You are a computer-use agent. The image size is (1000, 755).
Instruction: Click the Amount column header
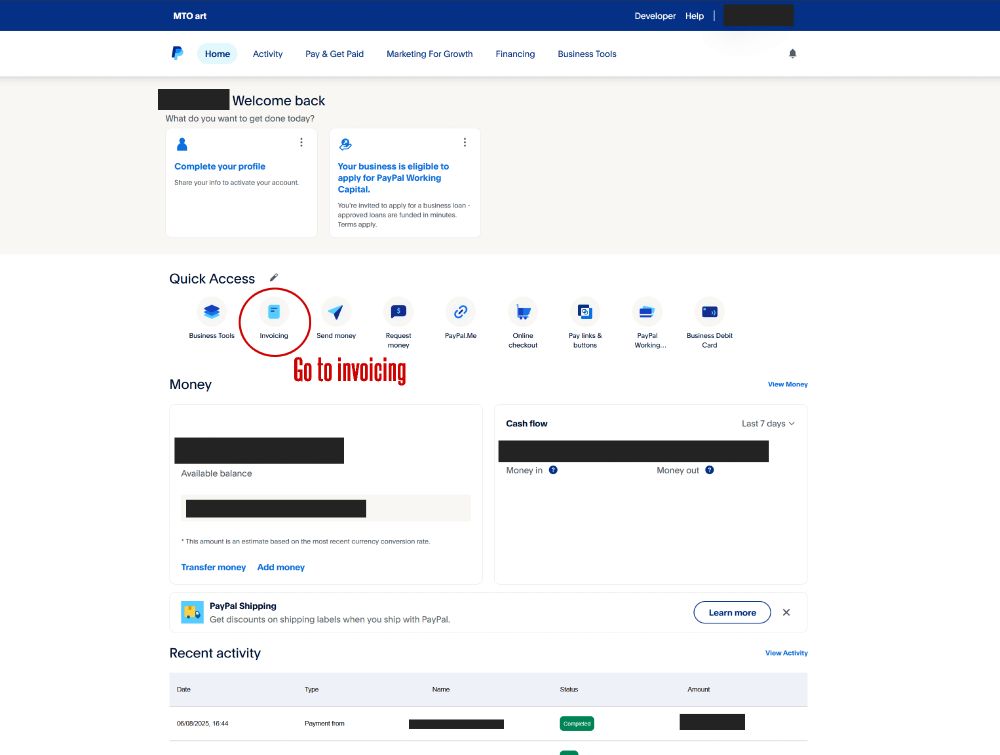point(698,689)
